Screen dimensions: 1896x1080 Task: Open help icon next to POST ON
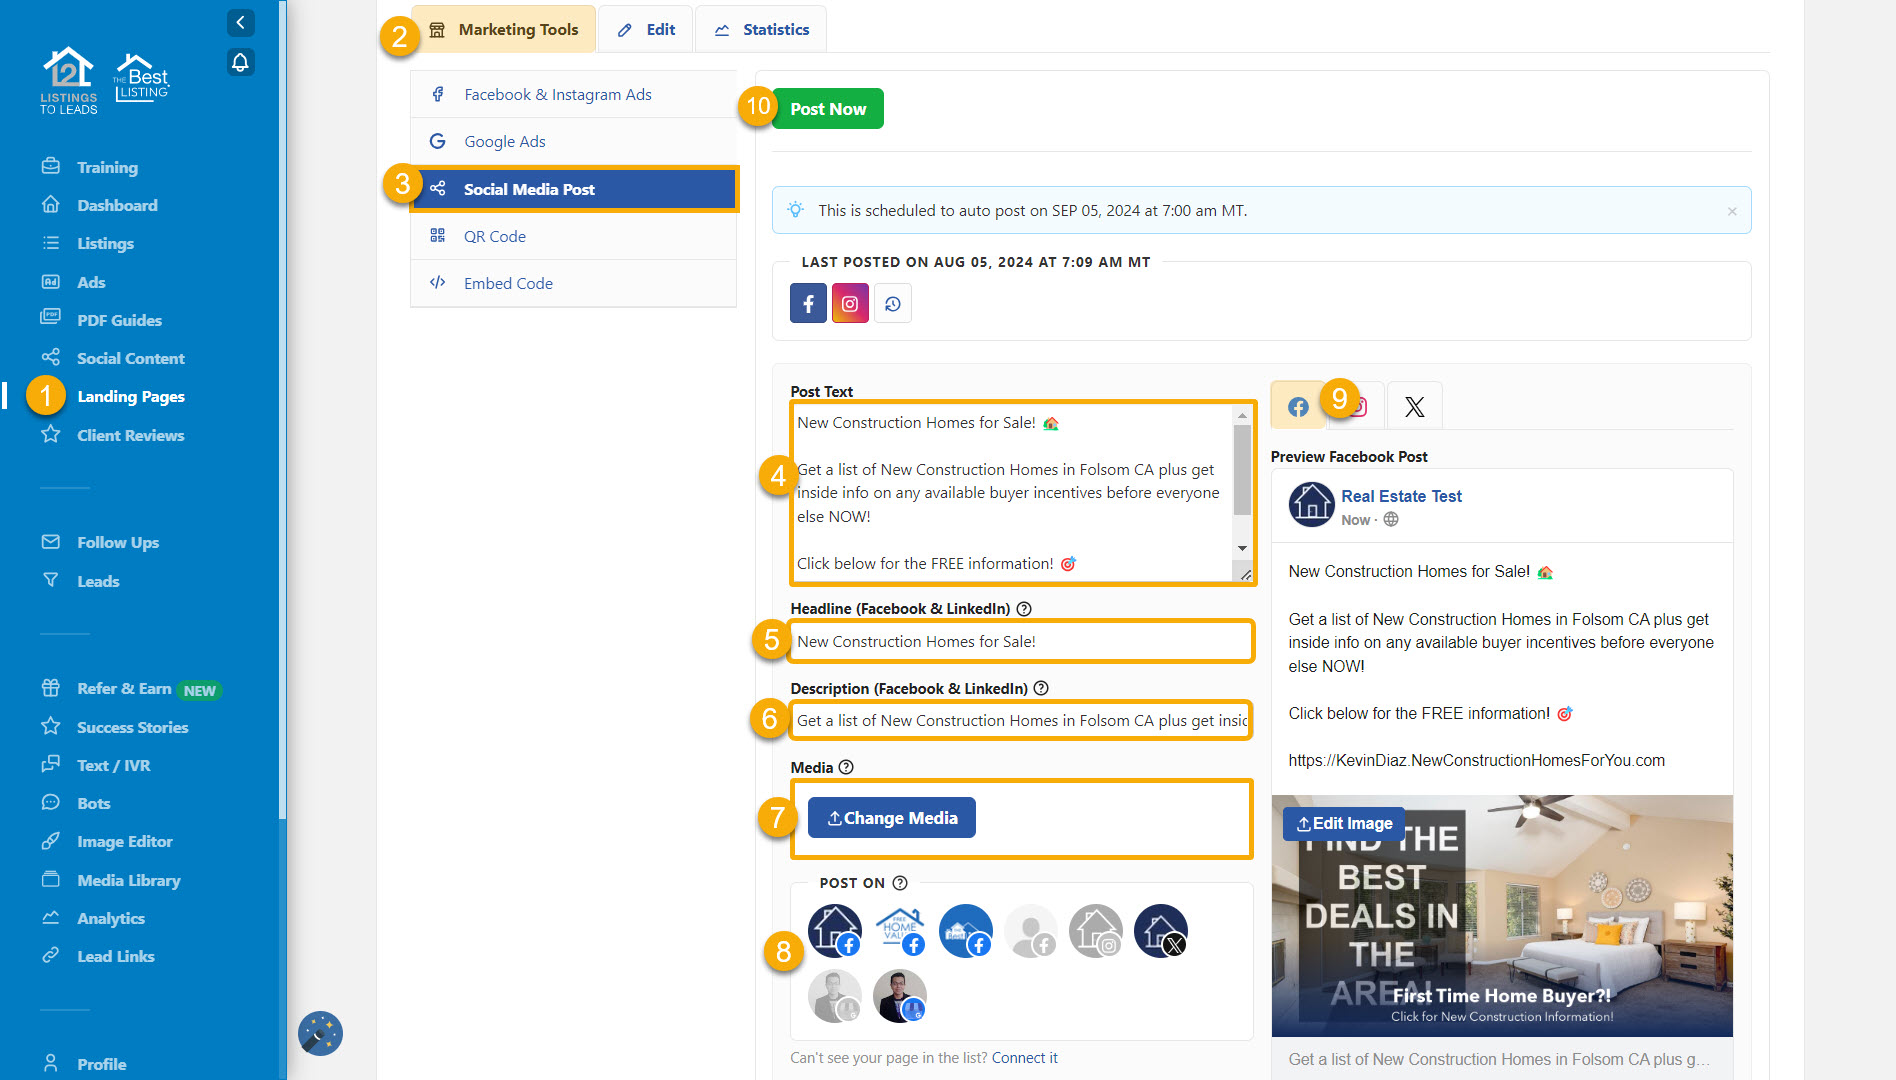900,883
